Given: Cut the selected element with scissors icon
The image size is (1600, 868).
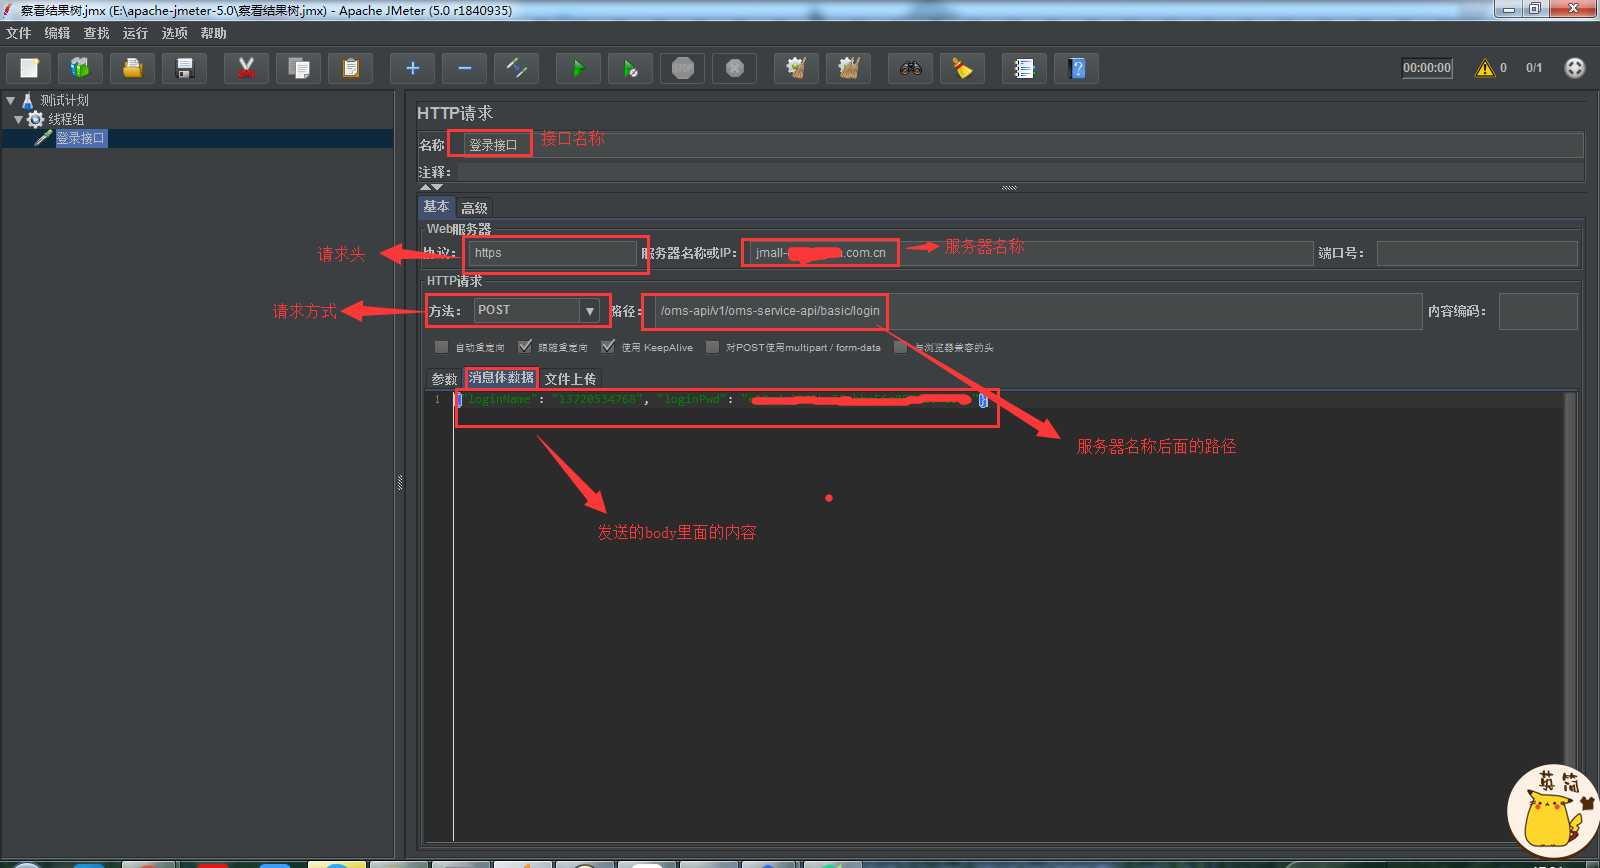Looking at the screenshot, I should coord(246,68).
